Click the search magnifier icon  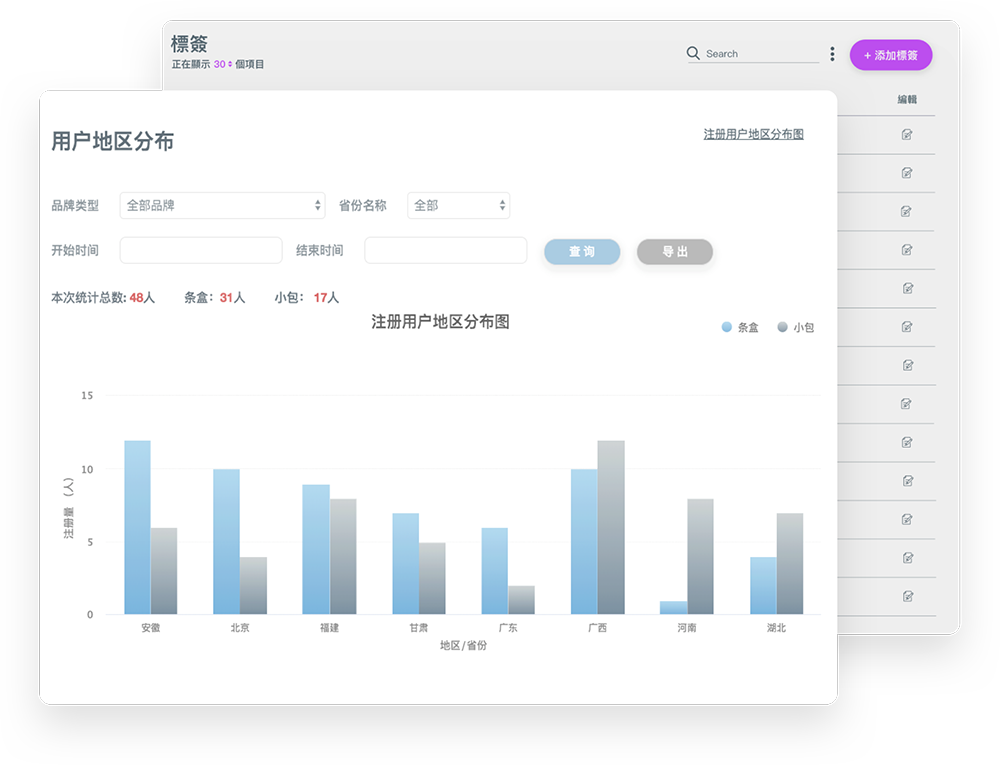(693, 54)
